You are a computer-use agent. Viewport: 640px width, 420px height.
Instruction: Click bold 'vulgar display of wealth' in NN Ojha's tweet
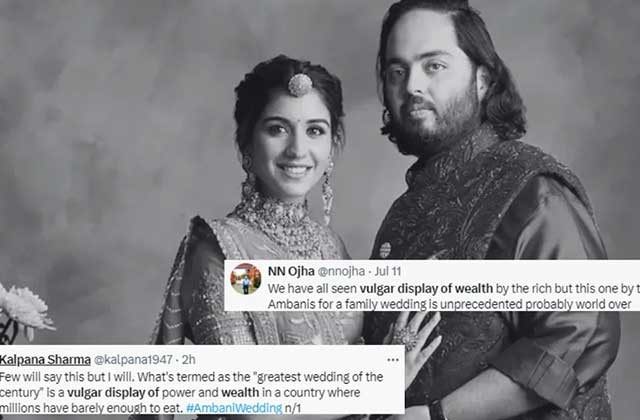426,289
